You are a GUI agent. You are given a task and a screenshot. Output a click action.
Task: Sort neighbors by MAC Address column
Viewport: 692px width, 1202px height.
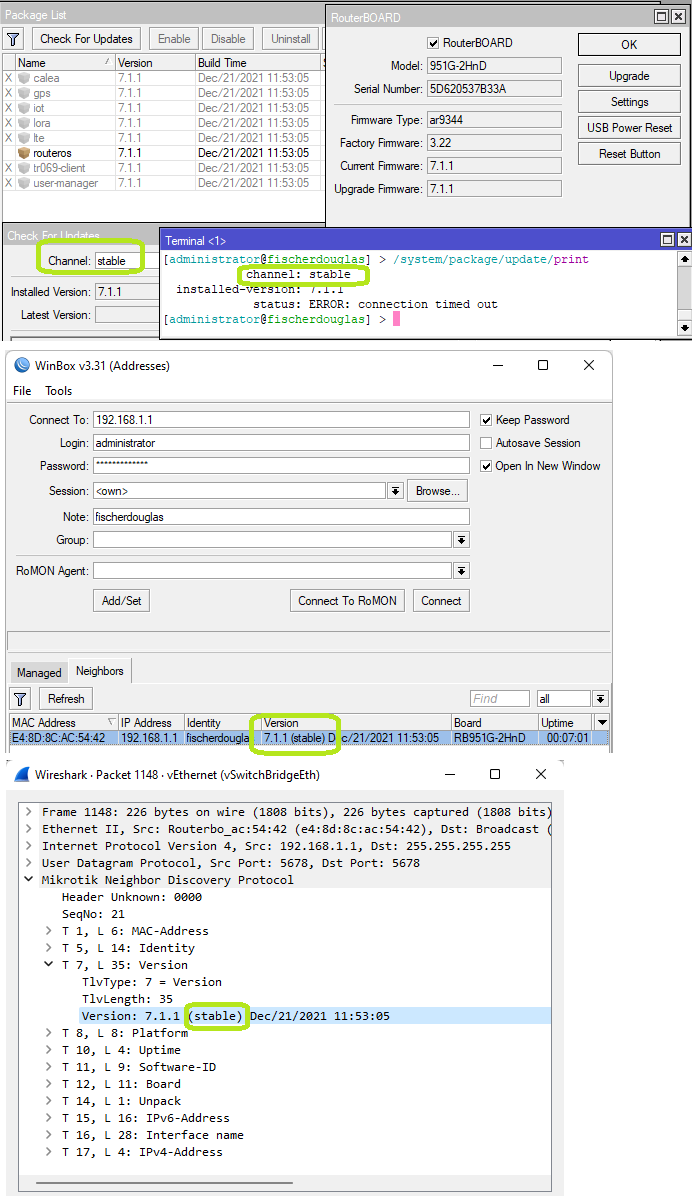coord(64,722)
